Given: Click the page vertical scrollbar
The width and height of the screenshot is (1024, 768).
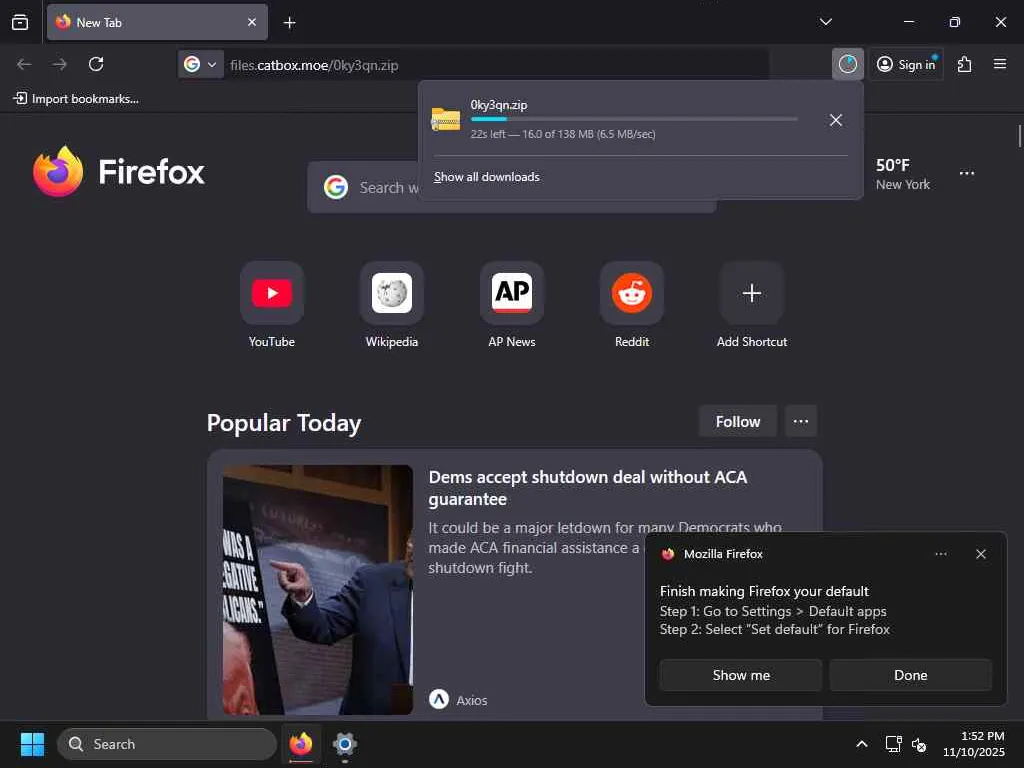Looking at the screenshot, I should pyautogui.click(x=1019, y=136).
